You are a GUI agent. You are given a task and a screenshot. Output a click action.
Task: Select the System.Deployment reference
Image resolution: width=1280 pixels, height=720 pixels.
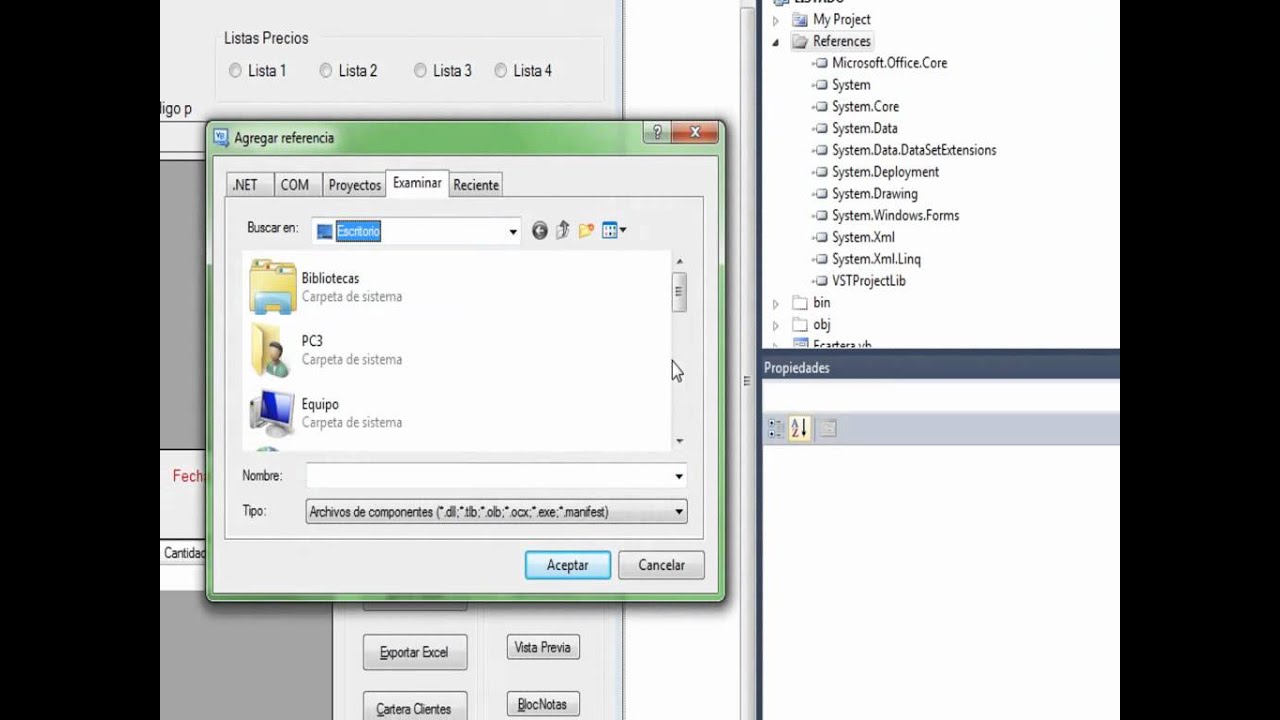pos(885,172)
